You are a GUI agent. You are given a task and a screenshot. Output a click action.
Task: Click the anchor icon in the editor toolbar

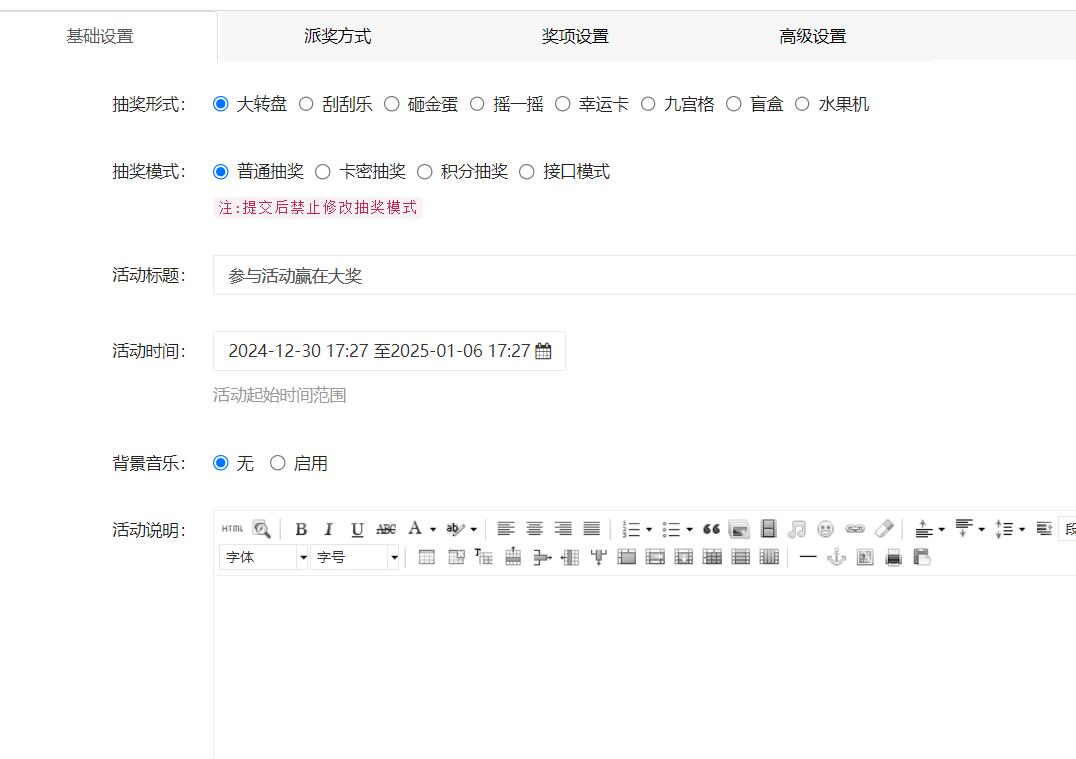[834, 557]
